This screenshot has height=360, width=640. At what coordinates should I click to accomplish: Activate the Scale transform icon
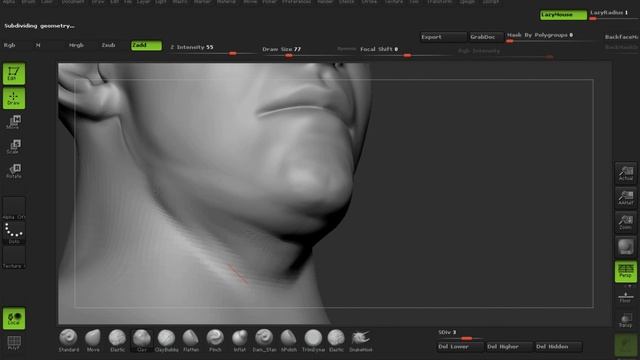coord(14,147)
